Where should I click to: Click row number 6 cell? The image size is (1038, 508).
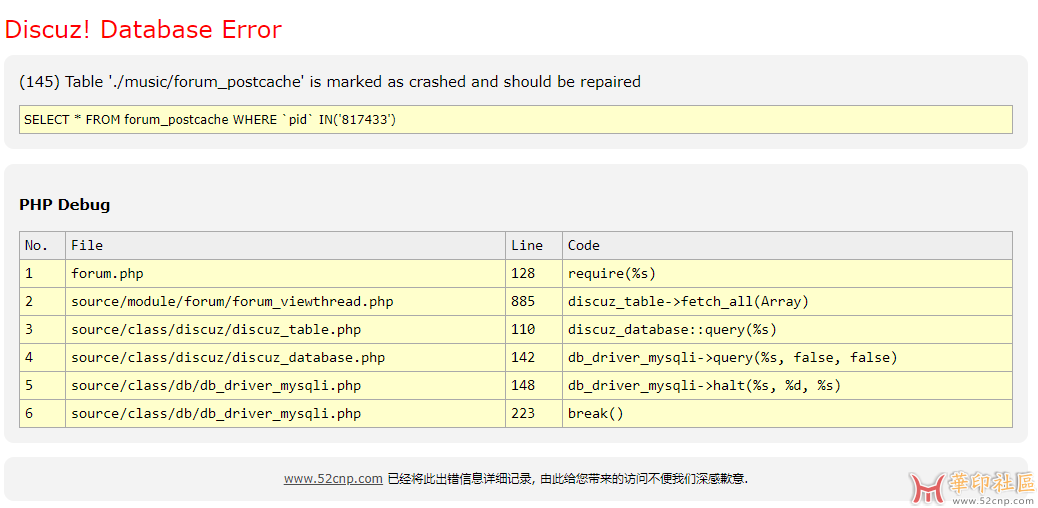42,413
